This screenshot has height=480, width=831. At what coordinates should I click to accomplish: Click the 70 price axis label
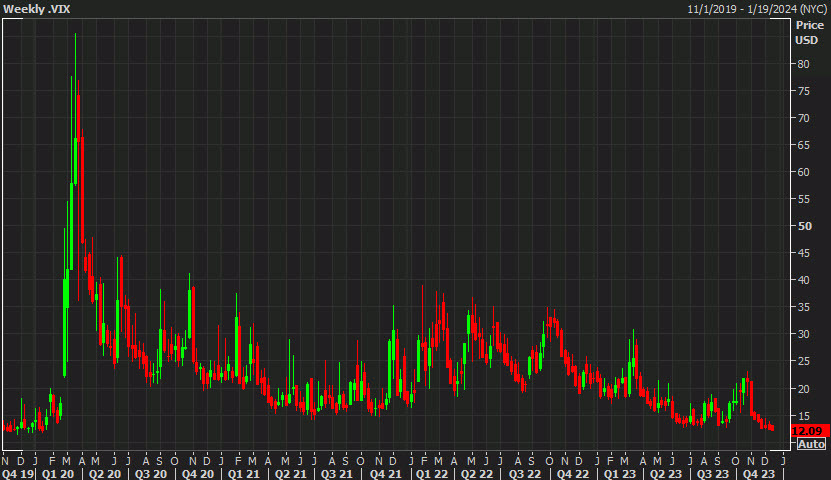803,118
